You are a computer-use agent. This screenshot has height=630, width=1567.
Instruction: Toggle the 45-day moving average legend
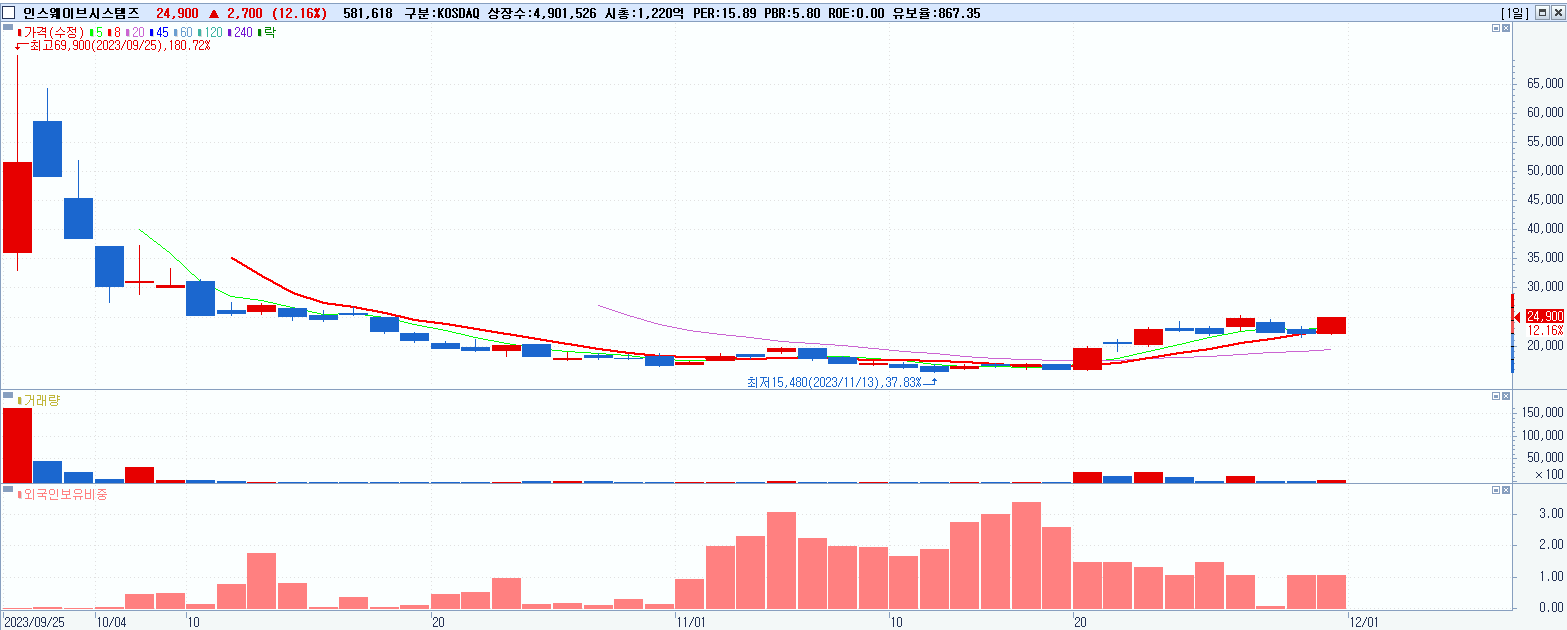pos(160,33)
